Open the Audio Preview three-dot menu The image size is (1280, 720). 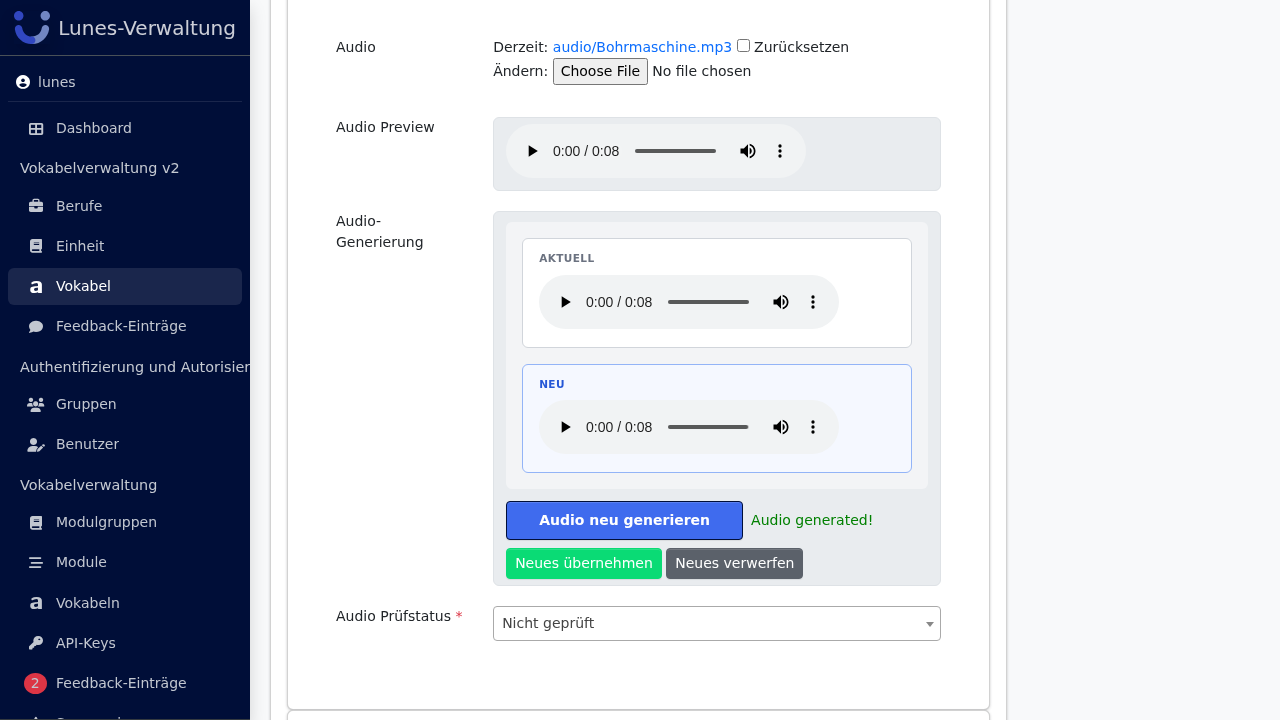coord(780,151)
